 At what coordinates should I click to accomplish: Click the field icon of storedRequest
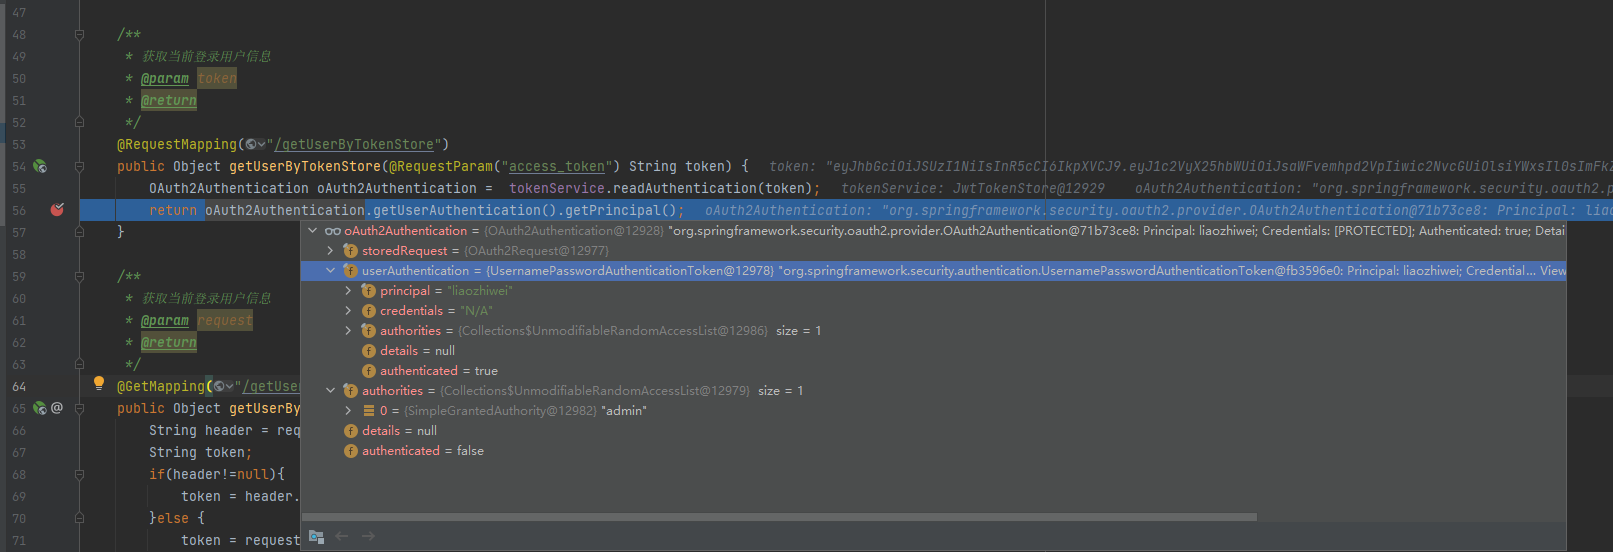click(350, 251)
